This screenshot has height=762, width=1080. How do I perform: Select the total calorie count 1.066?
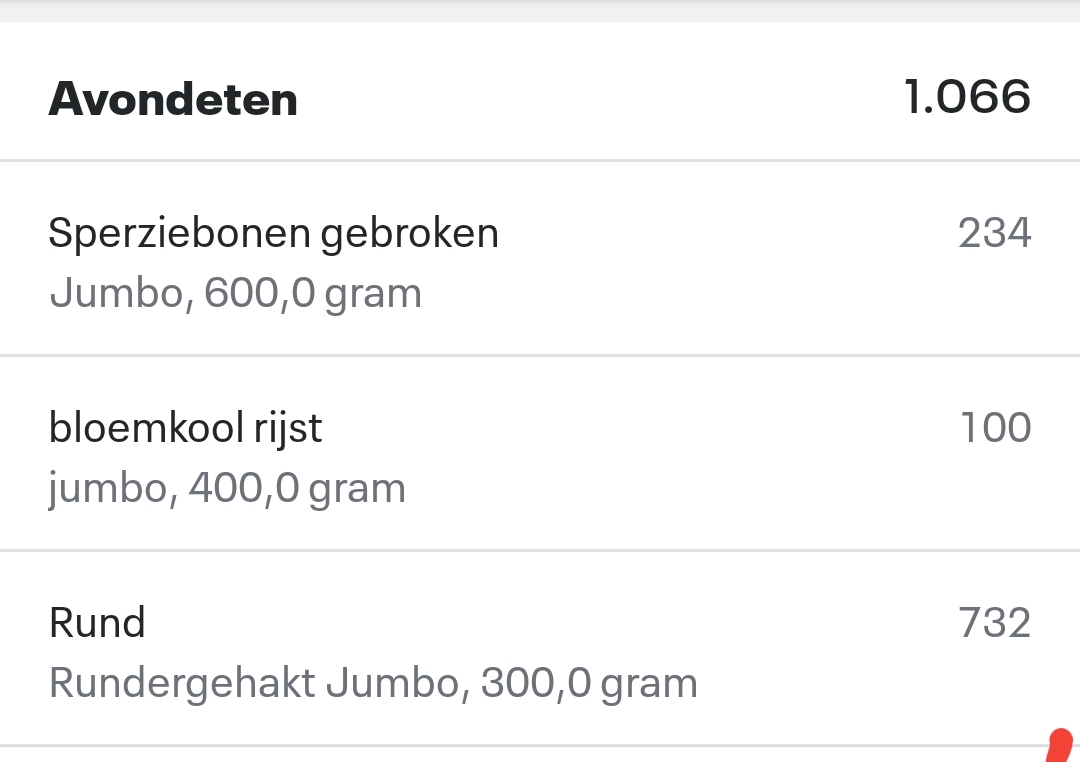[x=968, y=97]
